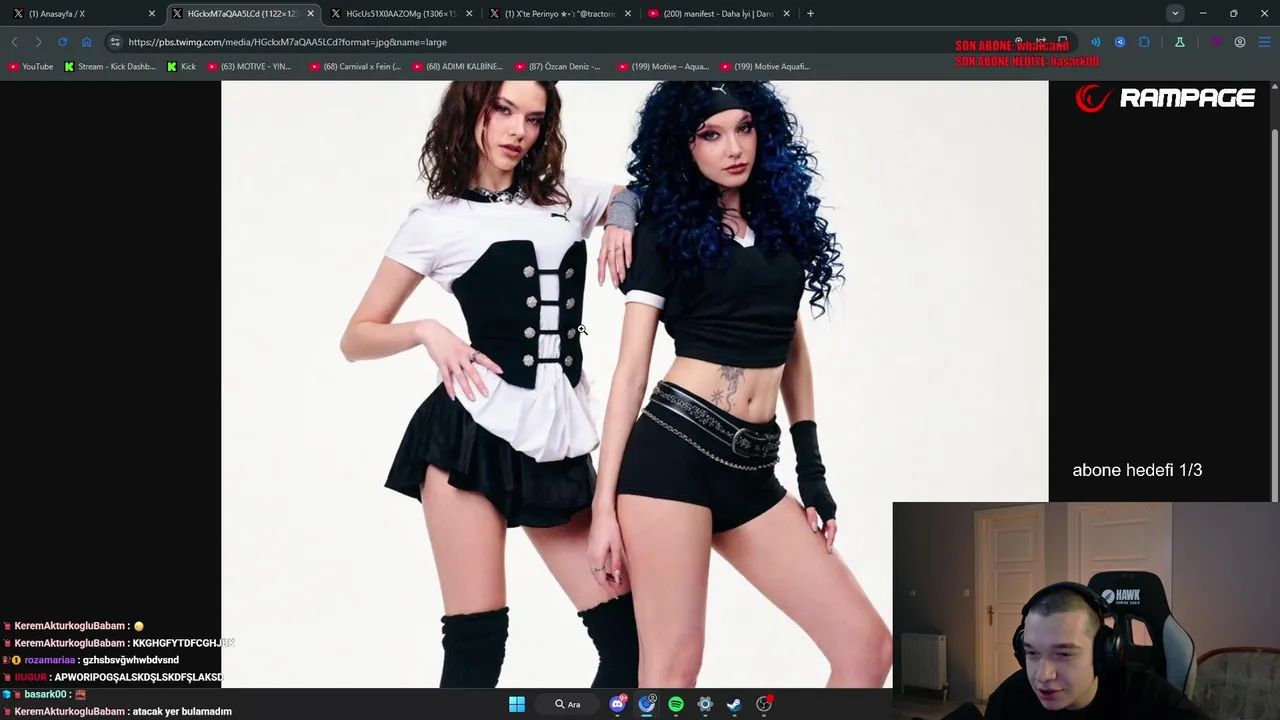Open Spotify from the taskbar
The image size is (1280, 720).
point(676,704)
